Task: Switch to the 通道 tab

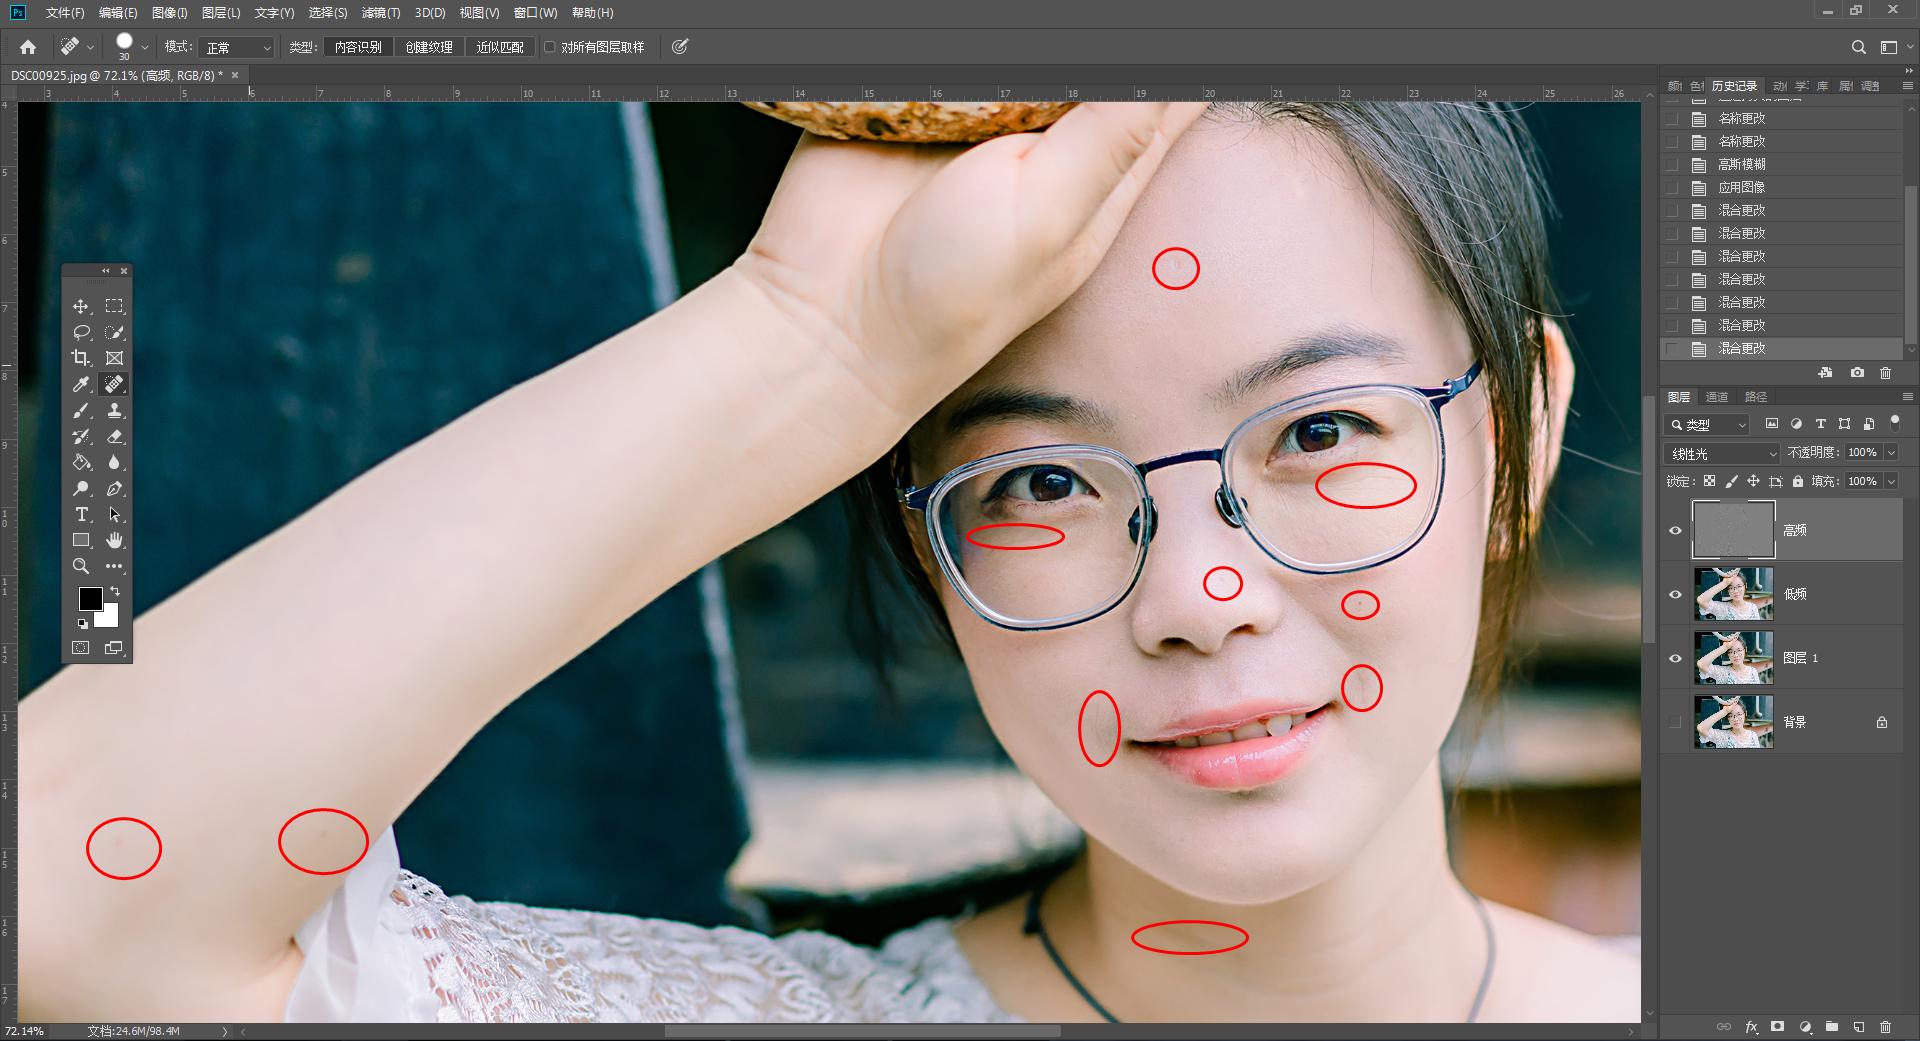Action: pyautogui.click(x=1717, y=397)
